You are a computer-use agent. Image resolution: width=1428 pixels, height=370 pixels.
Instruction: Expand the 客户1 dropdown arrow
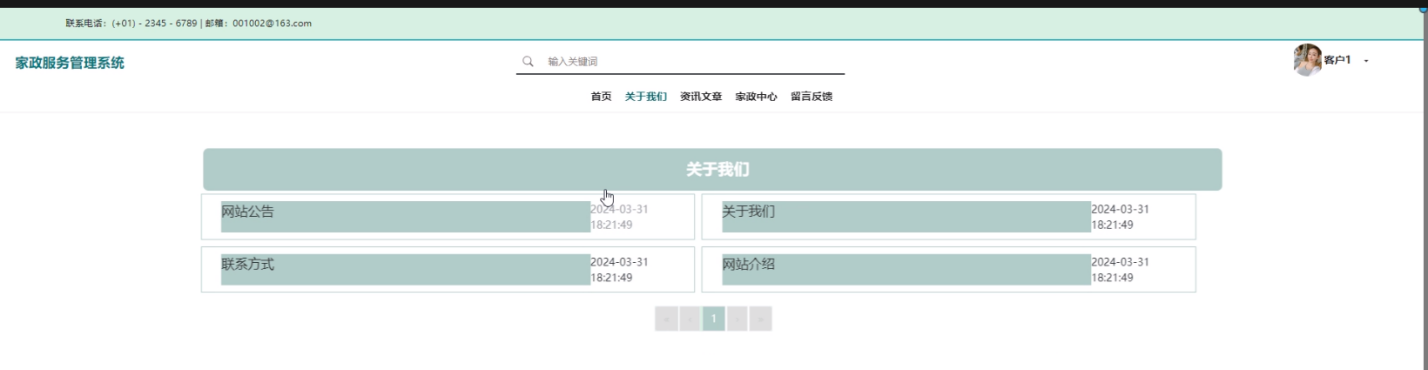tap(1366, 61)
